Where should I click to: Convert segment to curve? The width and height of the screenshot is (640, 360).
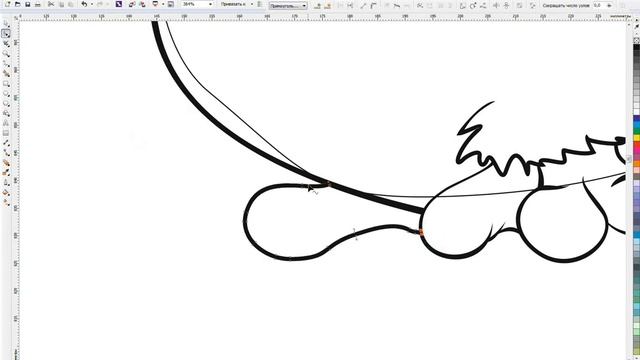tap(373, 6)
